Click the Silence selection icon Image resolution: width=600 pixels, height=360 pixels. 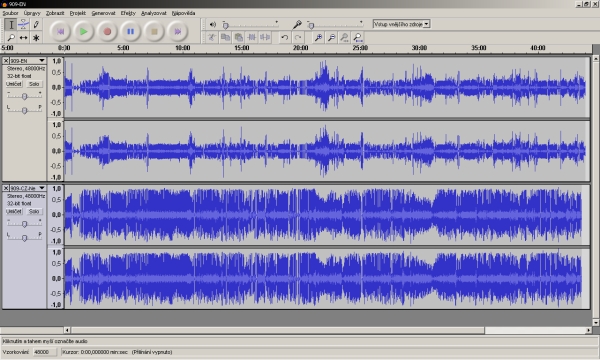[265, 37]
